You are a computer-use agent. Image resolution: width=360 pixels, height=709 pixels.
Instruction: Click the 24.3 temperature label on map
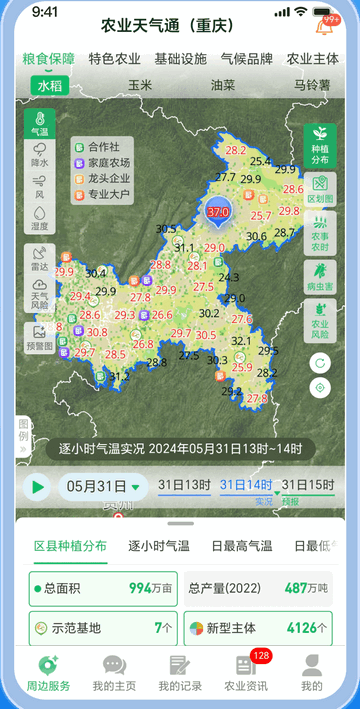229,277
